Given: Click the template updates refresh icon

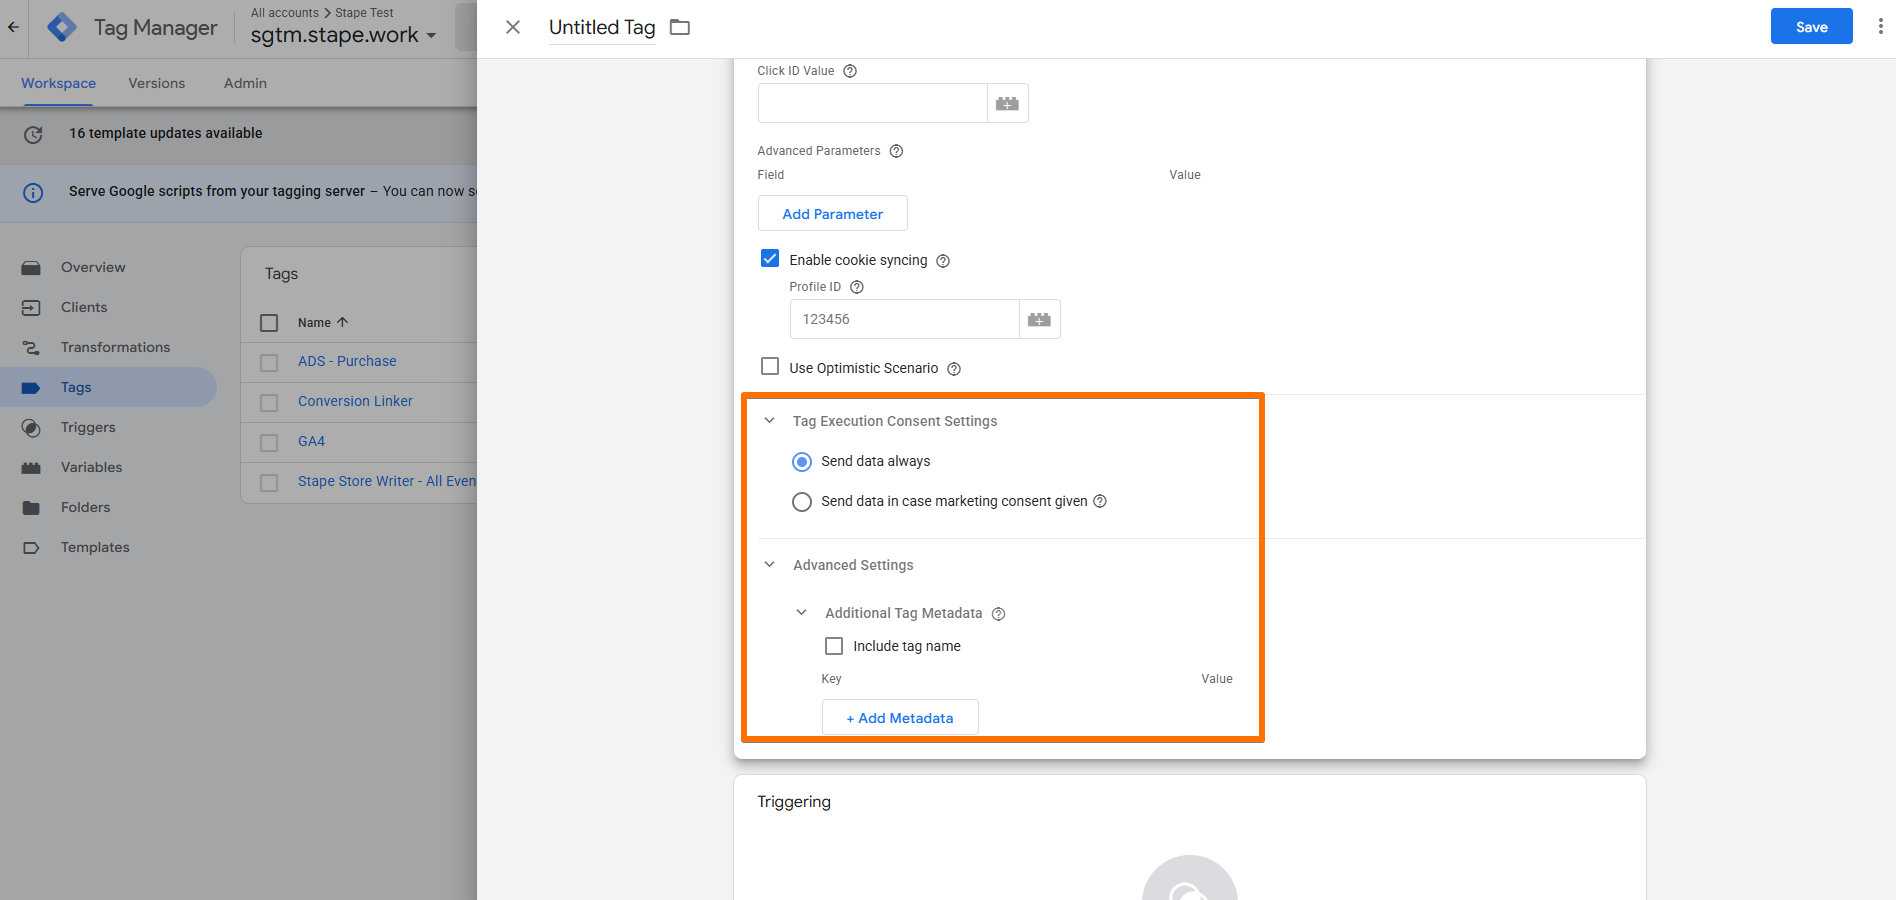Looking at the screenshot, I should coord(33,134).
